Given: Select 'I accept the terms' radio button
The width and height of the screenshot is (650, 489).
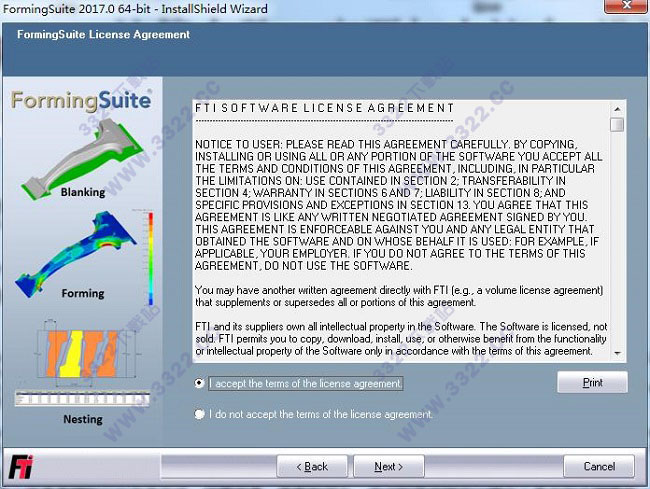Looking at the screenshot, I should click(199, 383).
